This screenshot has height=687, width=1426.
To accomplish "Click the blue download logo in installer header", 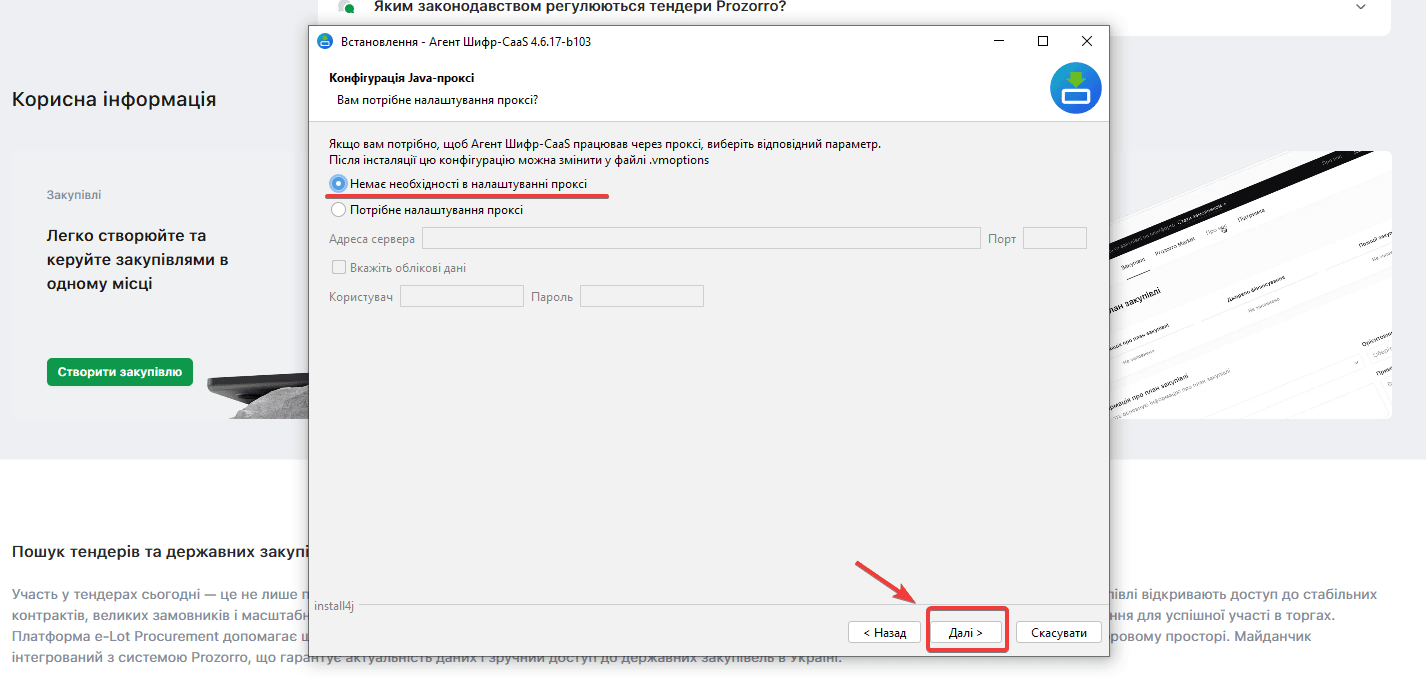I will click(x=1075, y=88).
